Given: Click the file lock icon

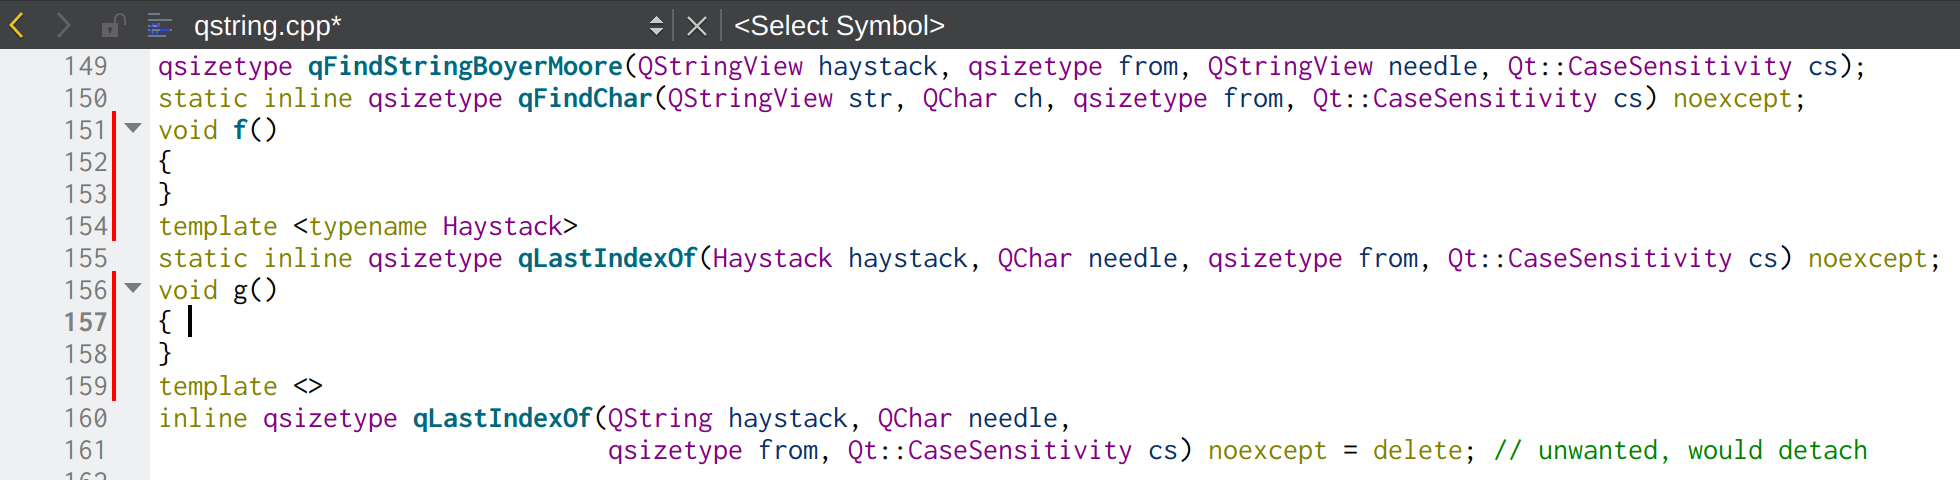Looking at the screenshot, I should (x=113, y=25).
